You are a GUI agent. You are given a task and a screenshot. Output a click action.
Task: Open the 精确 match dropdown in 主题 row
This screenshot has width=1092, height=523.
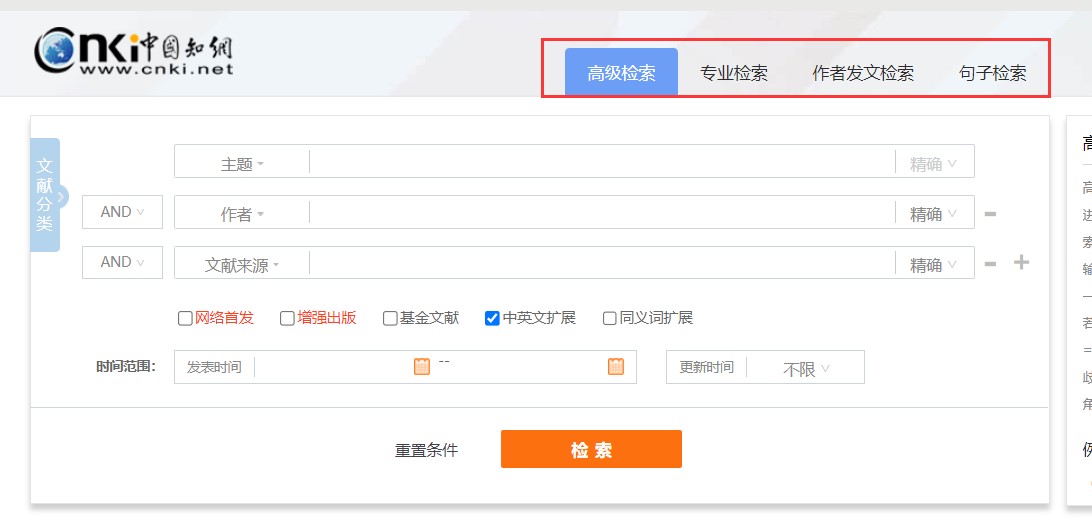(x=933, y=164)
